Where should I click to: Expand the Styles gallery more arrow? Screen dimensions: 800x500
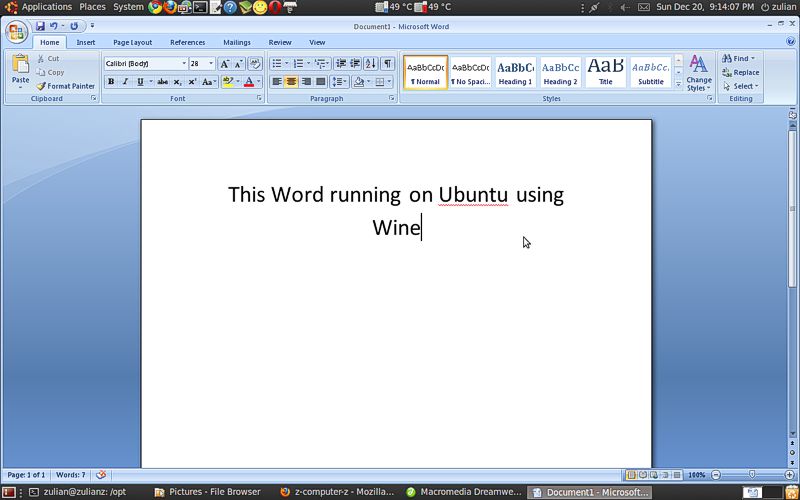point(679,84)
